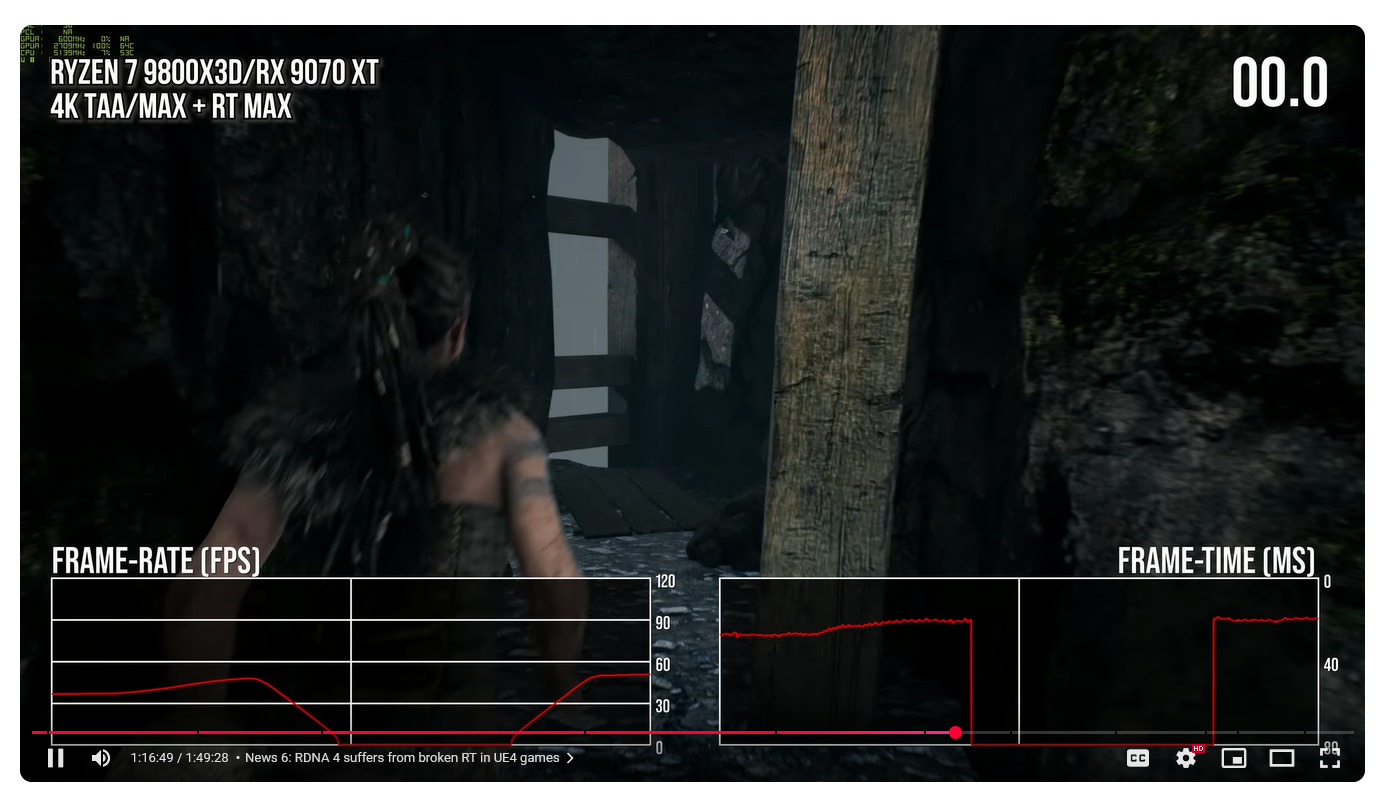This screenshot has height=796, width=1383.
Task: Mute the video with the speaker icon
Action: (x=101, y=758)
